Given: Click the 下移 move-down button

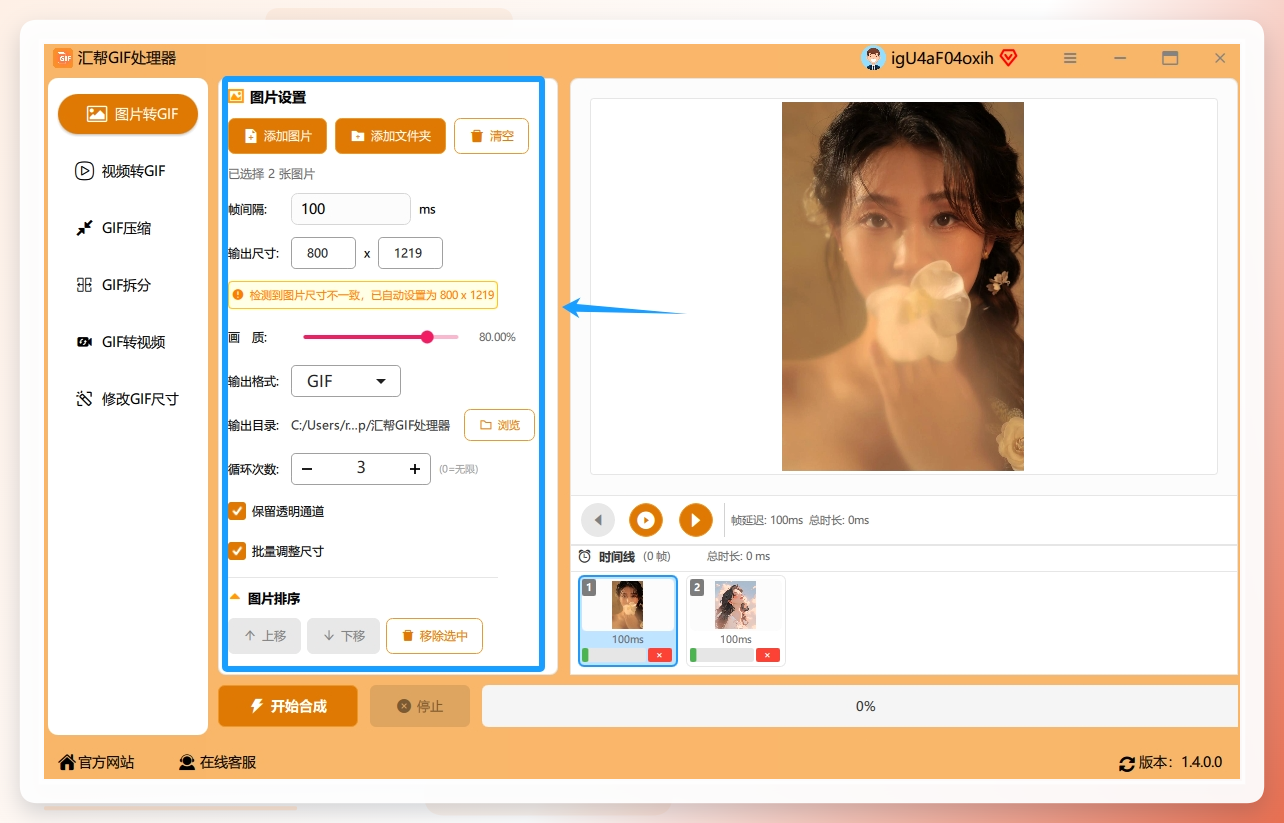Looking at the screenshot, I should [x=343, y=636].
